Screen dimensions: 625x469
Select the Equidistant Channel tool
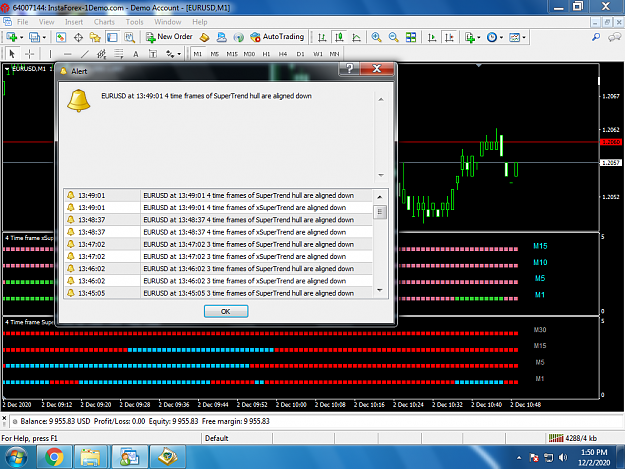coord(102,54)
